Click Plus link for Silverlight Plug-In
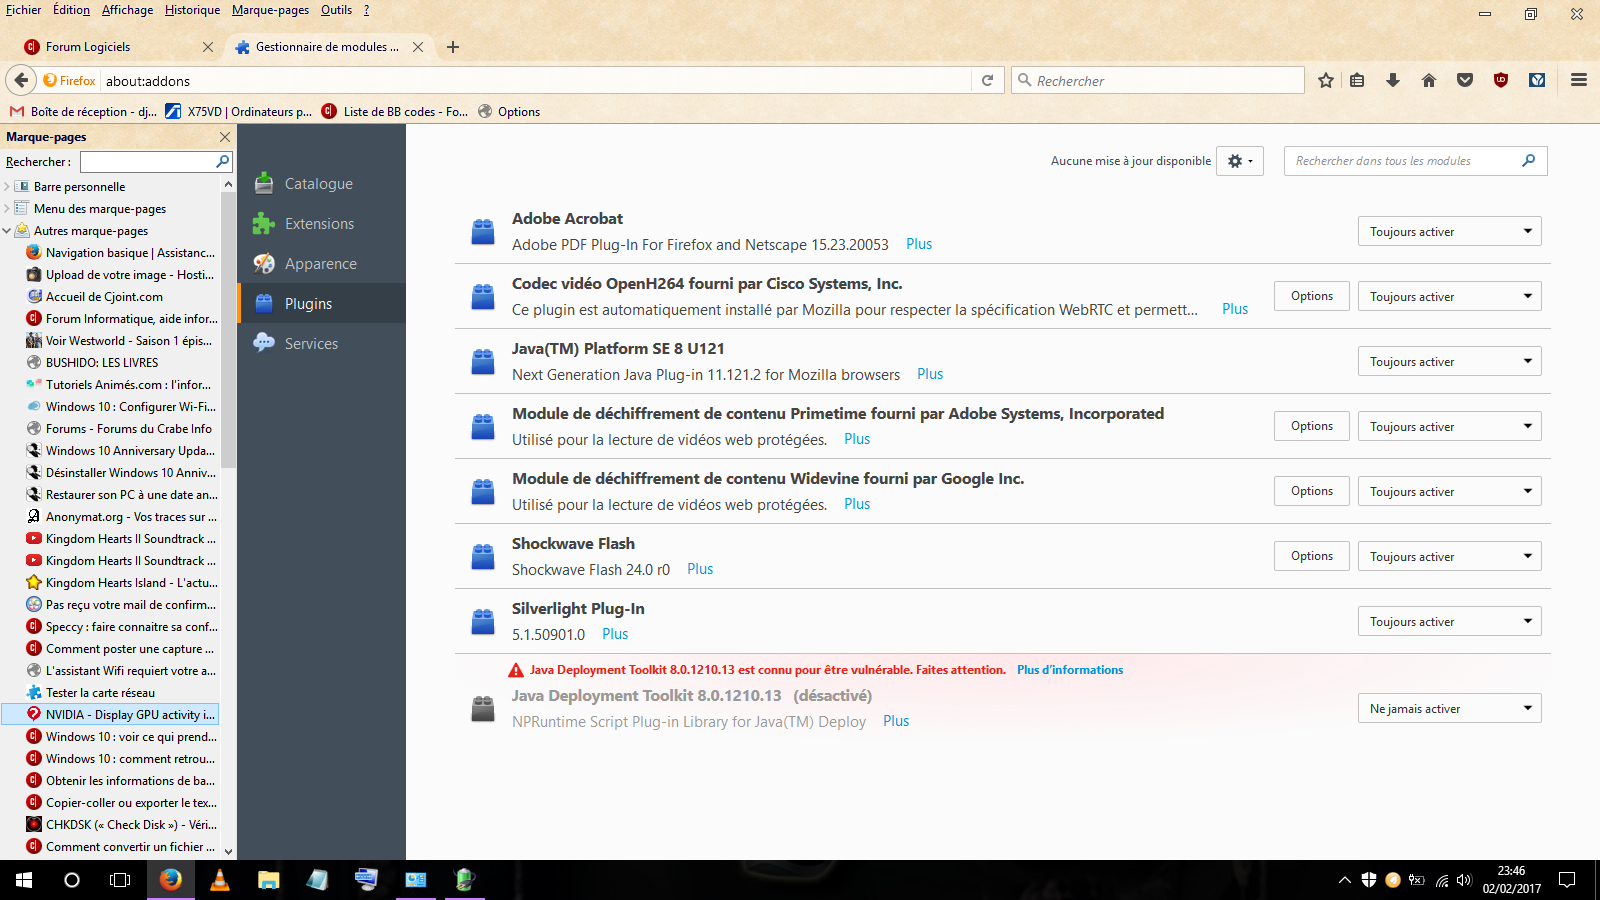The width and height of the screenshot is (1600, 900). (615, 634)
